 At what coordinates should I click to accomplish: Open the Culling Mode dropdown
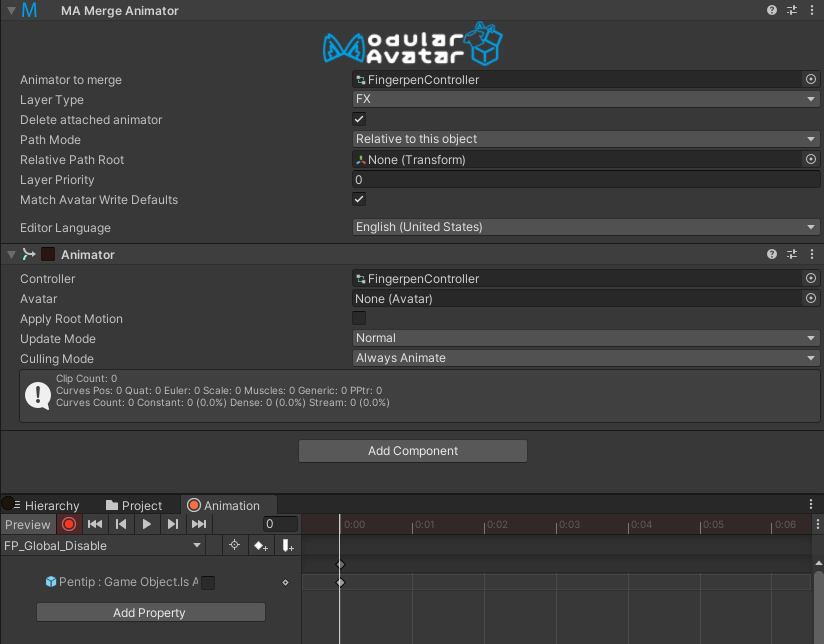tap(586, 357)
